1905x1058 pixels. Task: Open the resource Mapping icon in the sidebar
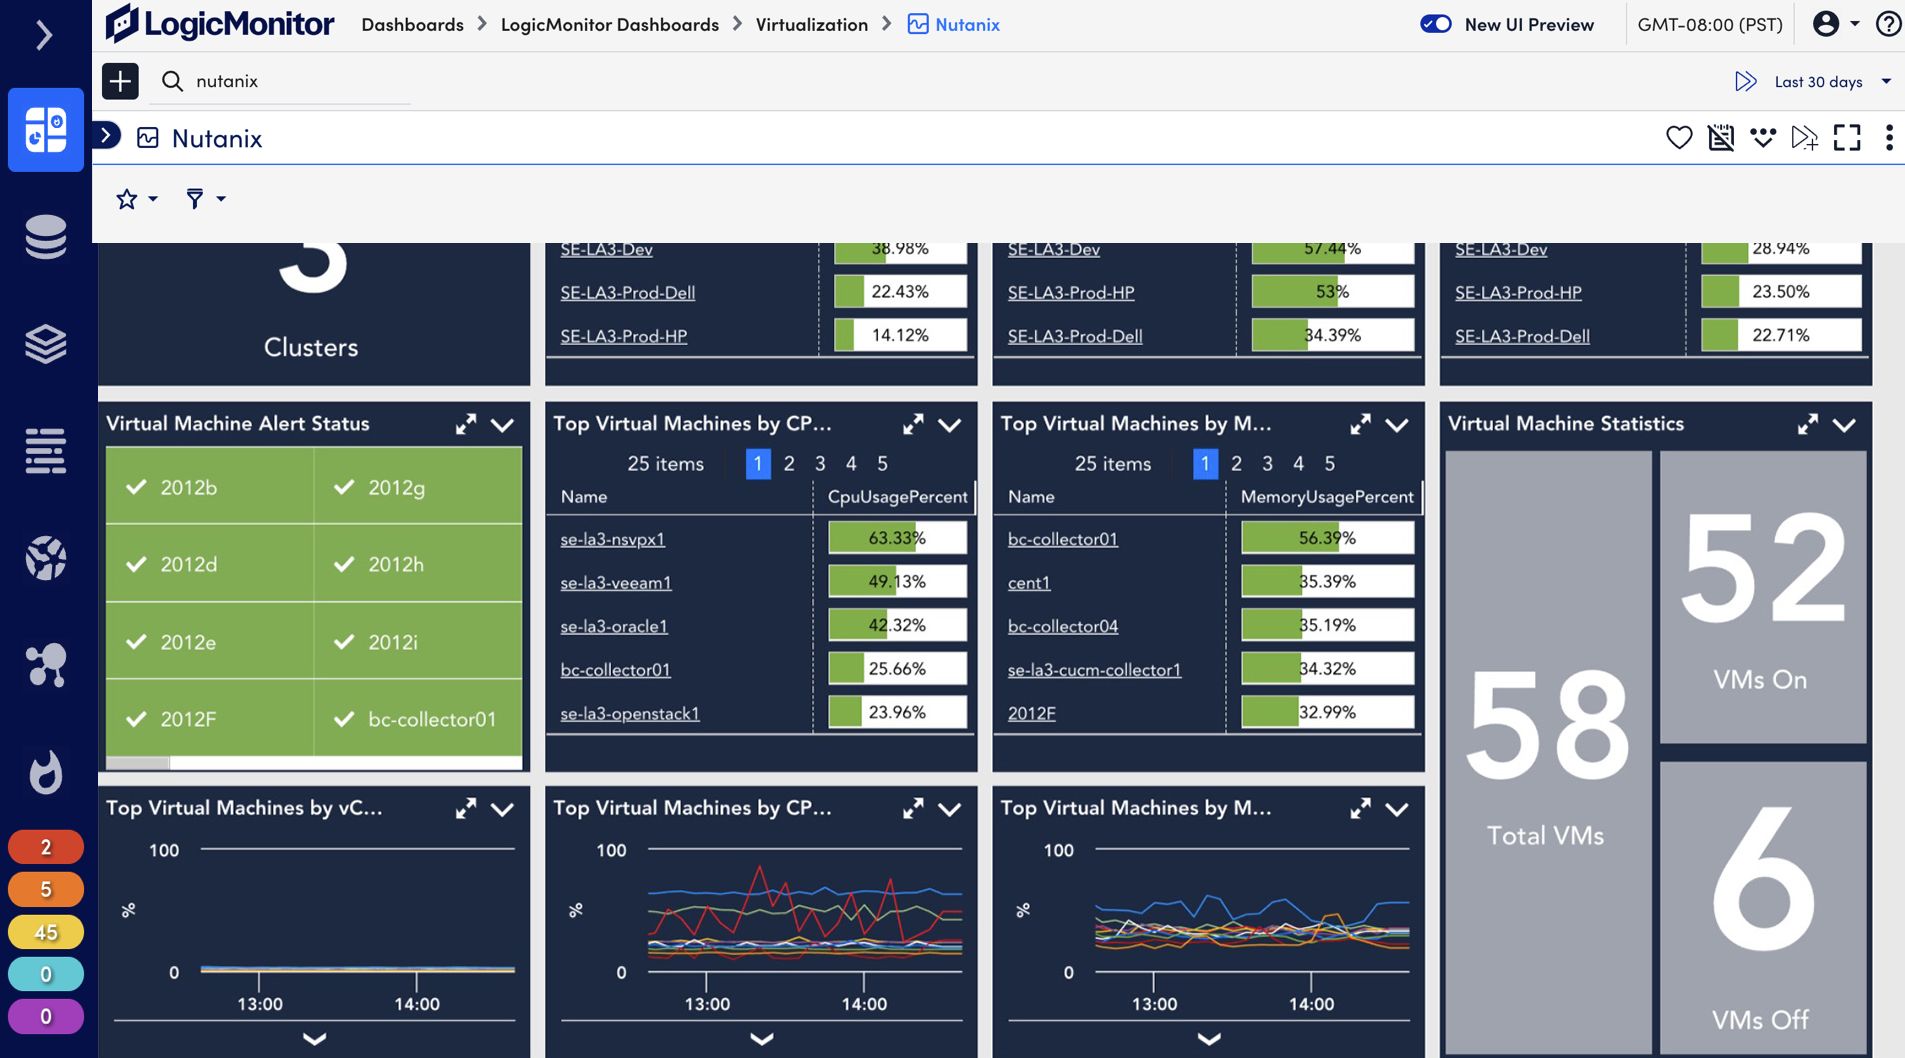(x=46, y=665)
